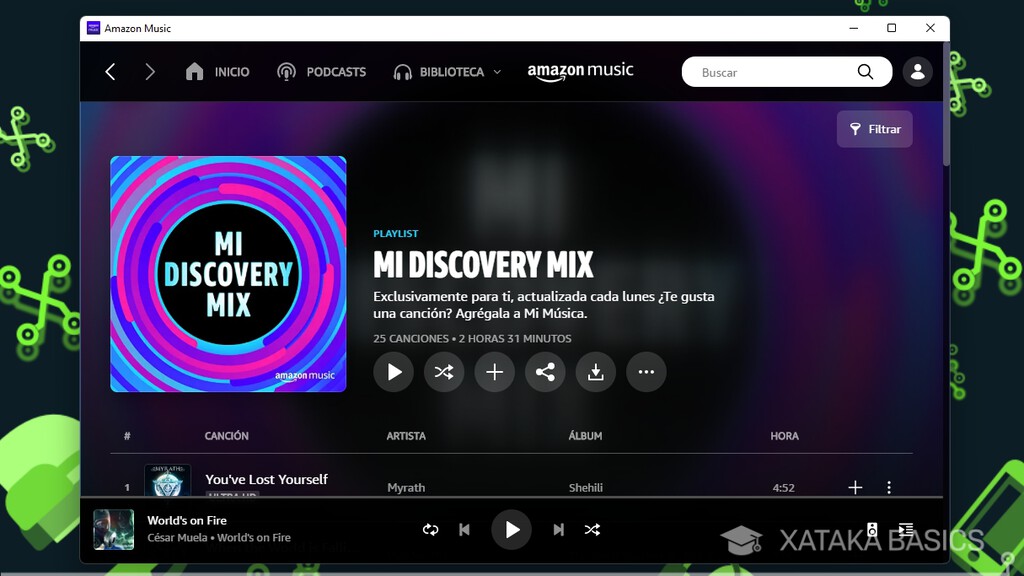Play the Mi Discovery Mix playlist
Viewport: 1024px width, 576px height.
click(393, 372)
